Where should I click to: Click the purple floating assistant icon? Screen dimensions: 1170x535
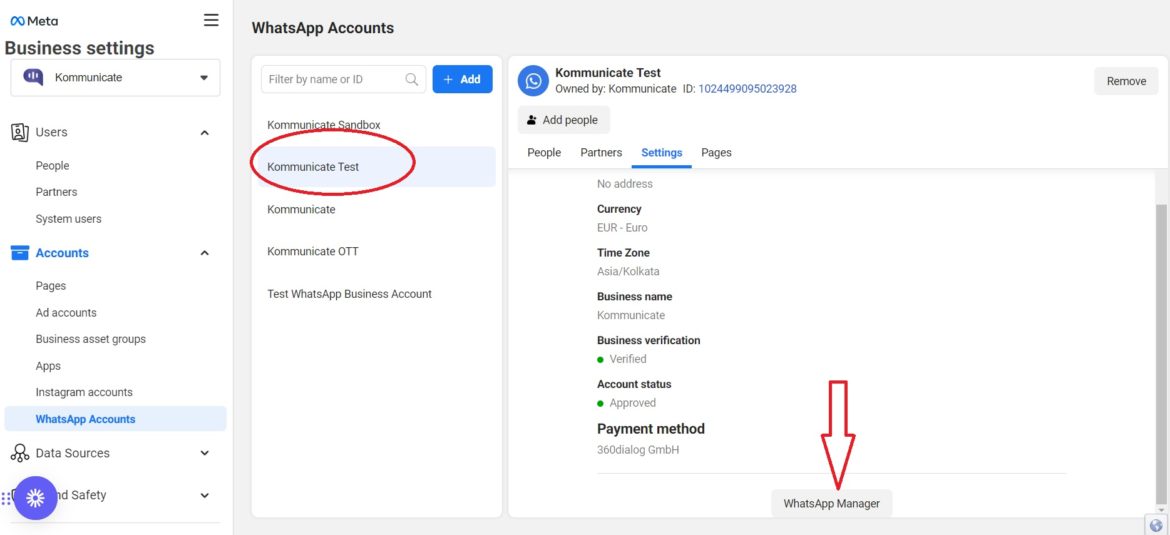(x=35, y=497)
